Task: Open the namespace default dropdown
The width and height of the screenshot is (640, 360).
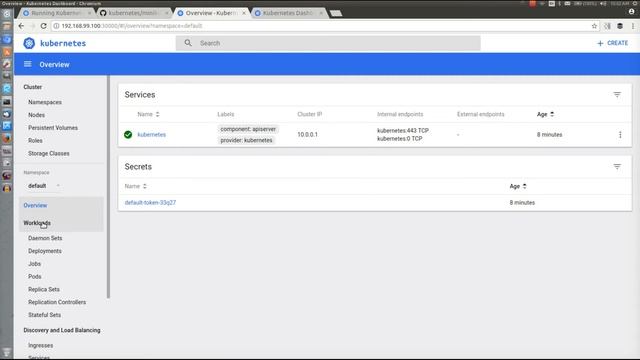Action: (x=43, y=186)
